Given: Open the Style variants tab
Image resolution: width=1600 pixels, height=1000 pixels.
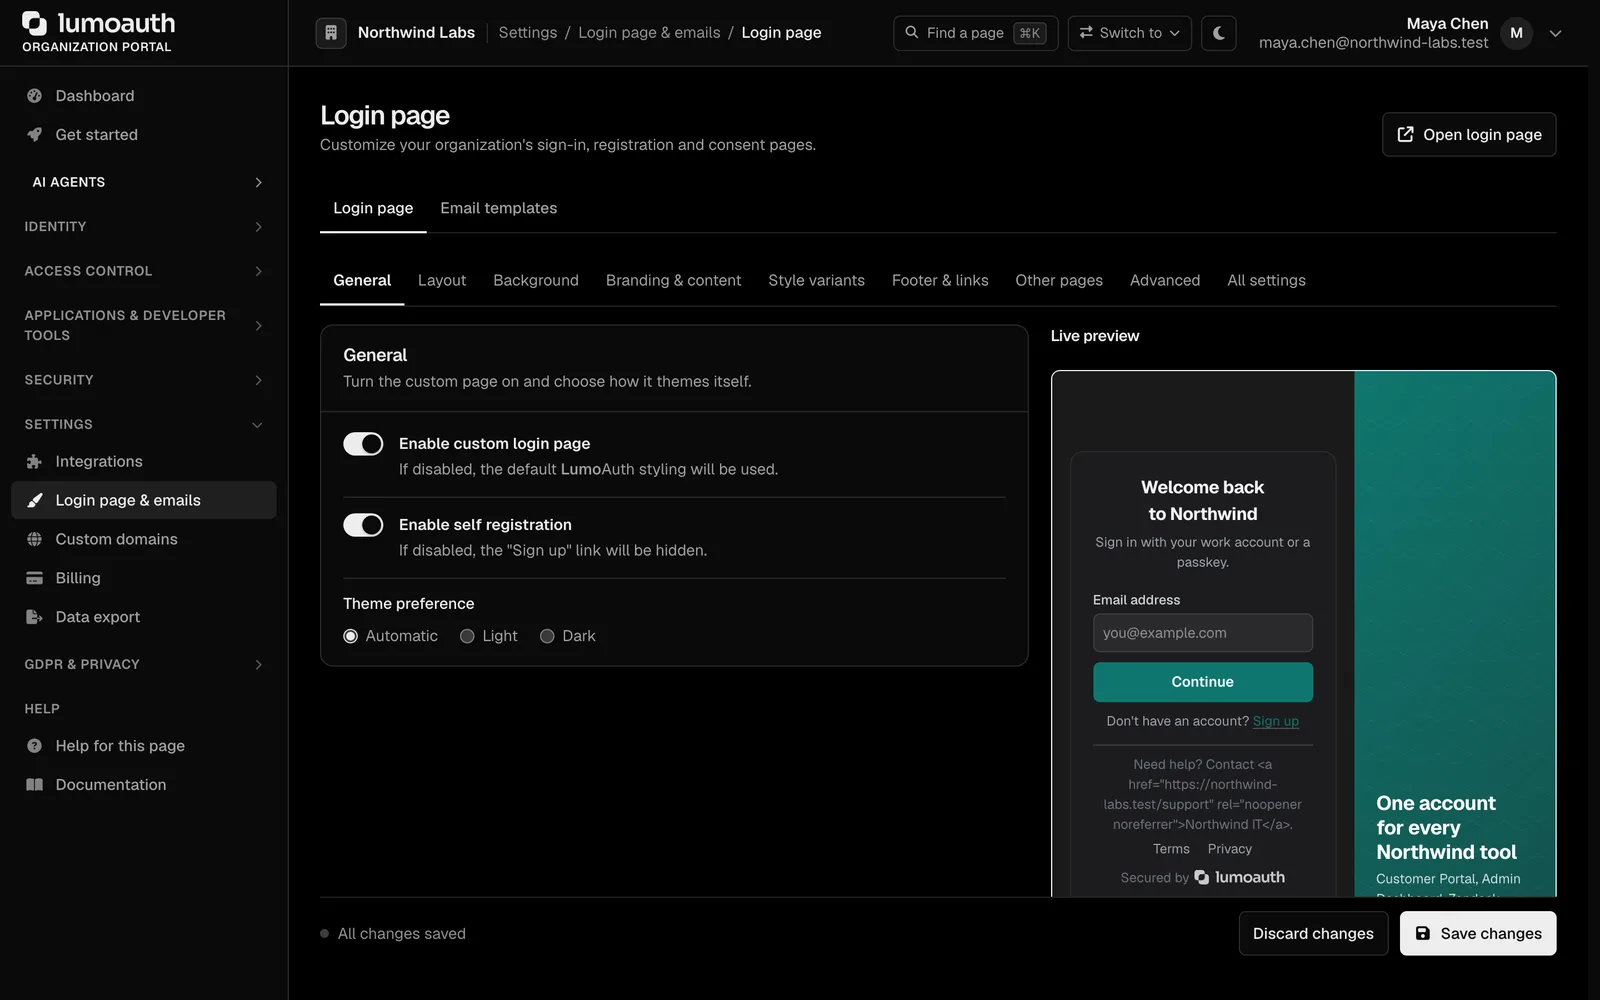Looking at the screenshot, I should [x=816, y=280].
